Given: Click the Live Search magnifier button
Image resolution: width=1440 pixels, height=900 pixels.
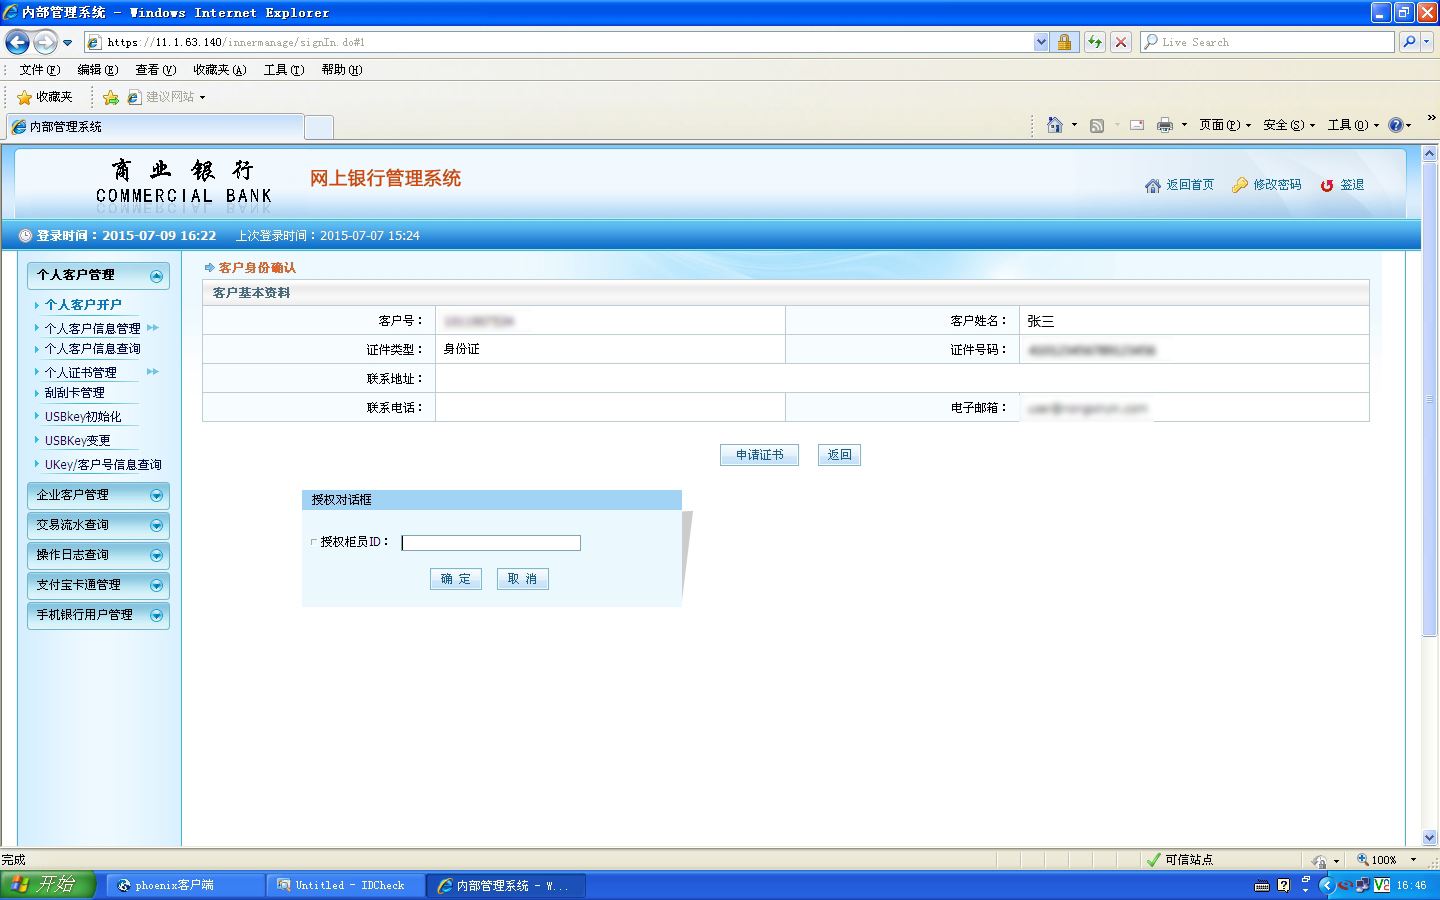Looking at the screenshot, I should click(1409, 42).
